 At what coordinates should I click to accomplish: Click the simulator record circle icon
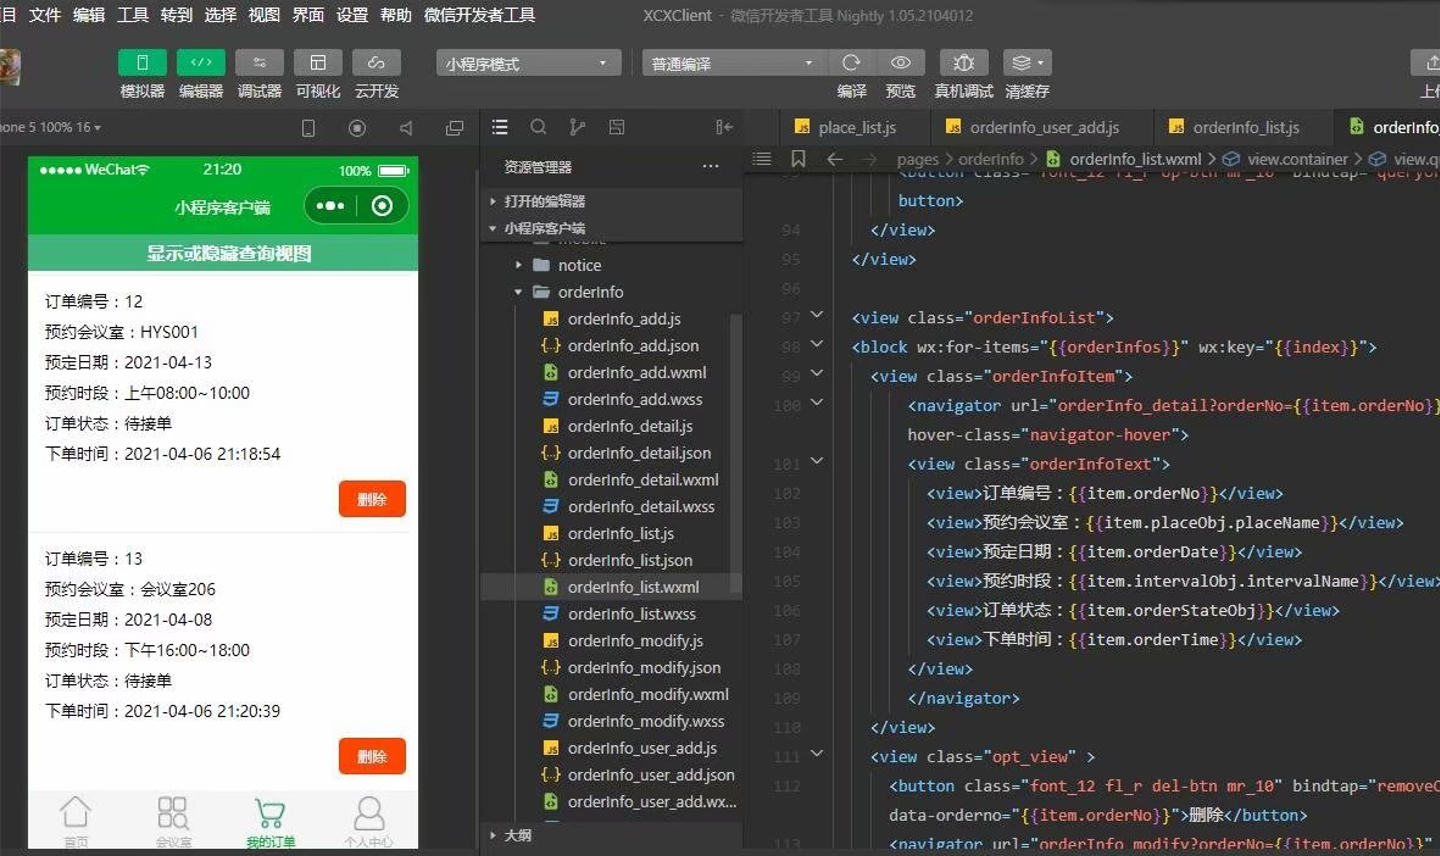coord(357,128)
